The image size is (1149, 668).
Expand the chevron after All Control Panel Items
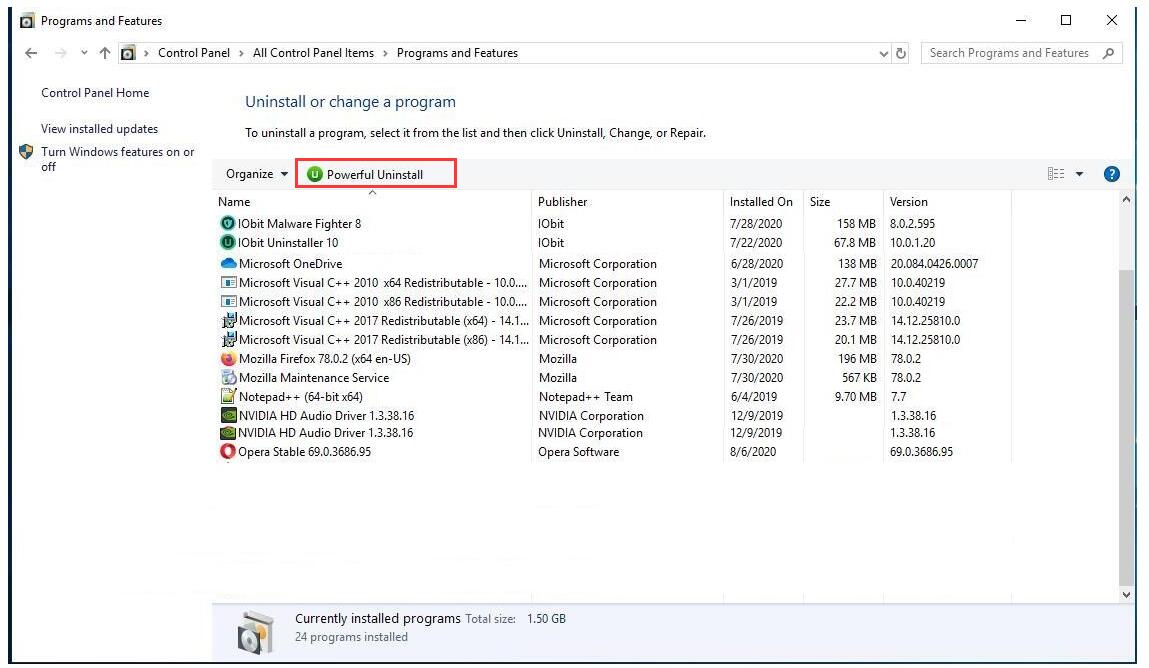click(x=385, y=53)
